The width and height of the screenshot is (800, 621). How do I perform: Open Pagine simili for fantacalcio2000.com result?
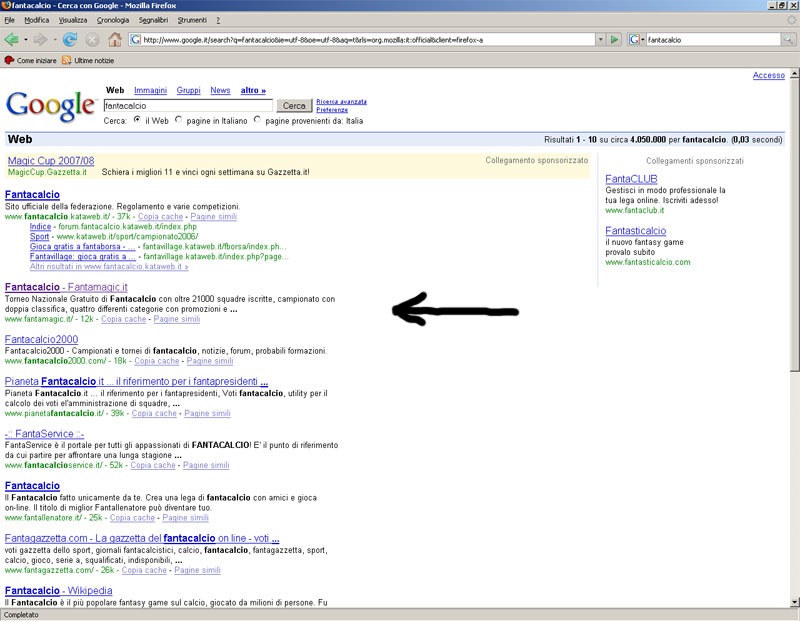[x=210, y=361]
